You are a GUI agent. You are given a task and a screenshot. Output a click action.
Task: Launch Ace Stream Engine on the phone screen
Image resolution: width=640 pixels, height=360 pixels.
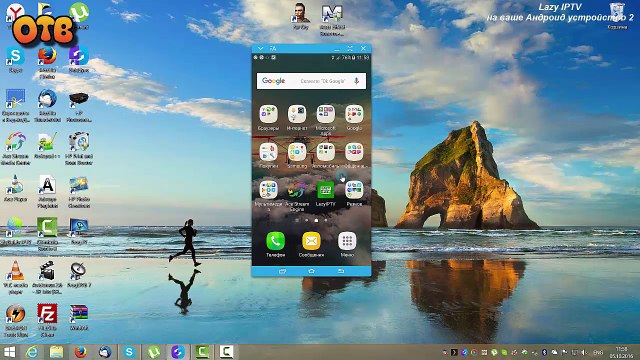(x=297, y=191)
